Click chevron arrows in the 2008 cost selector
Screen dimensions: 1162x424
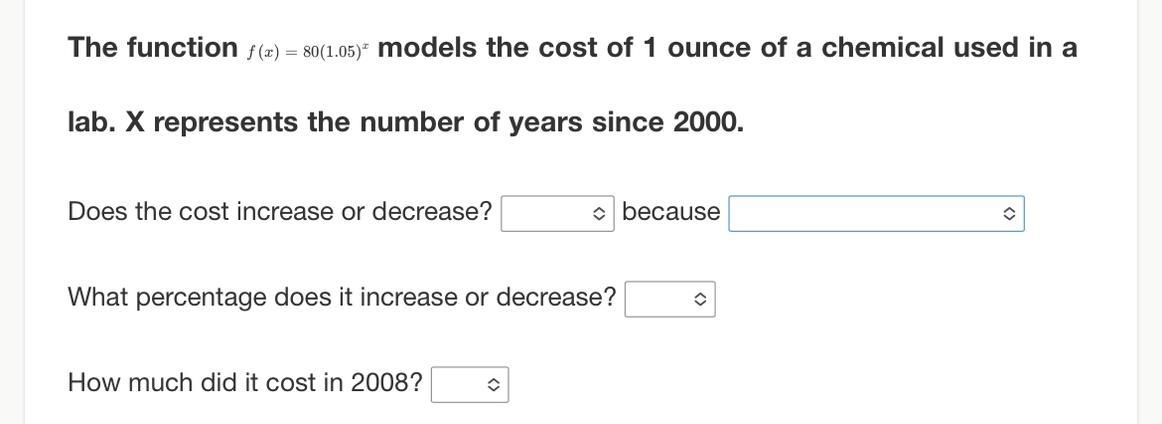[x=493, y=384]
